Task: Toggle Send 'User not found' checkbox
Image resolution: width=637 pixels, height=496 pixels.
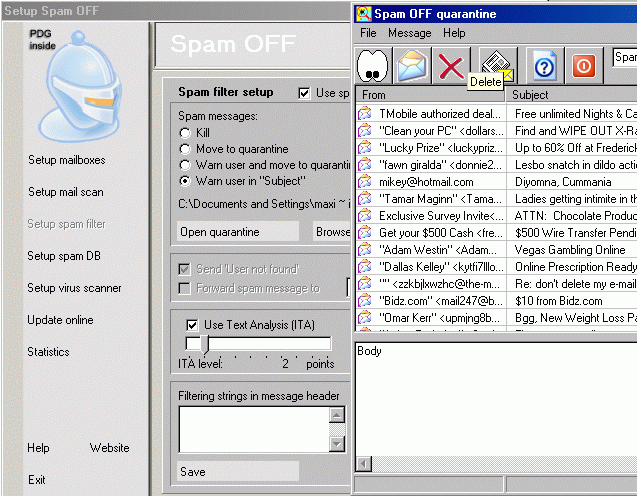Action: coord(184,269)
